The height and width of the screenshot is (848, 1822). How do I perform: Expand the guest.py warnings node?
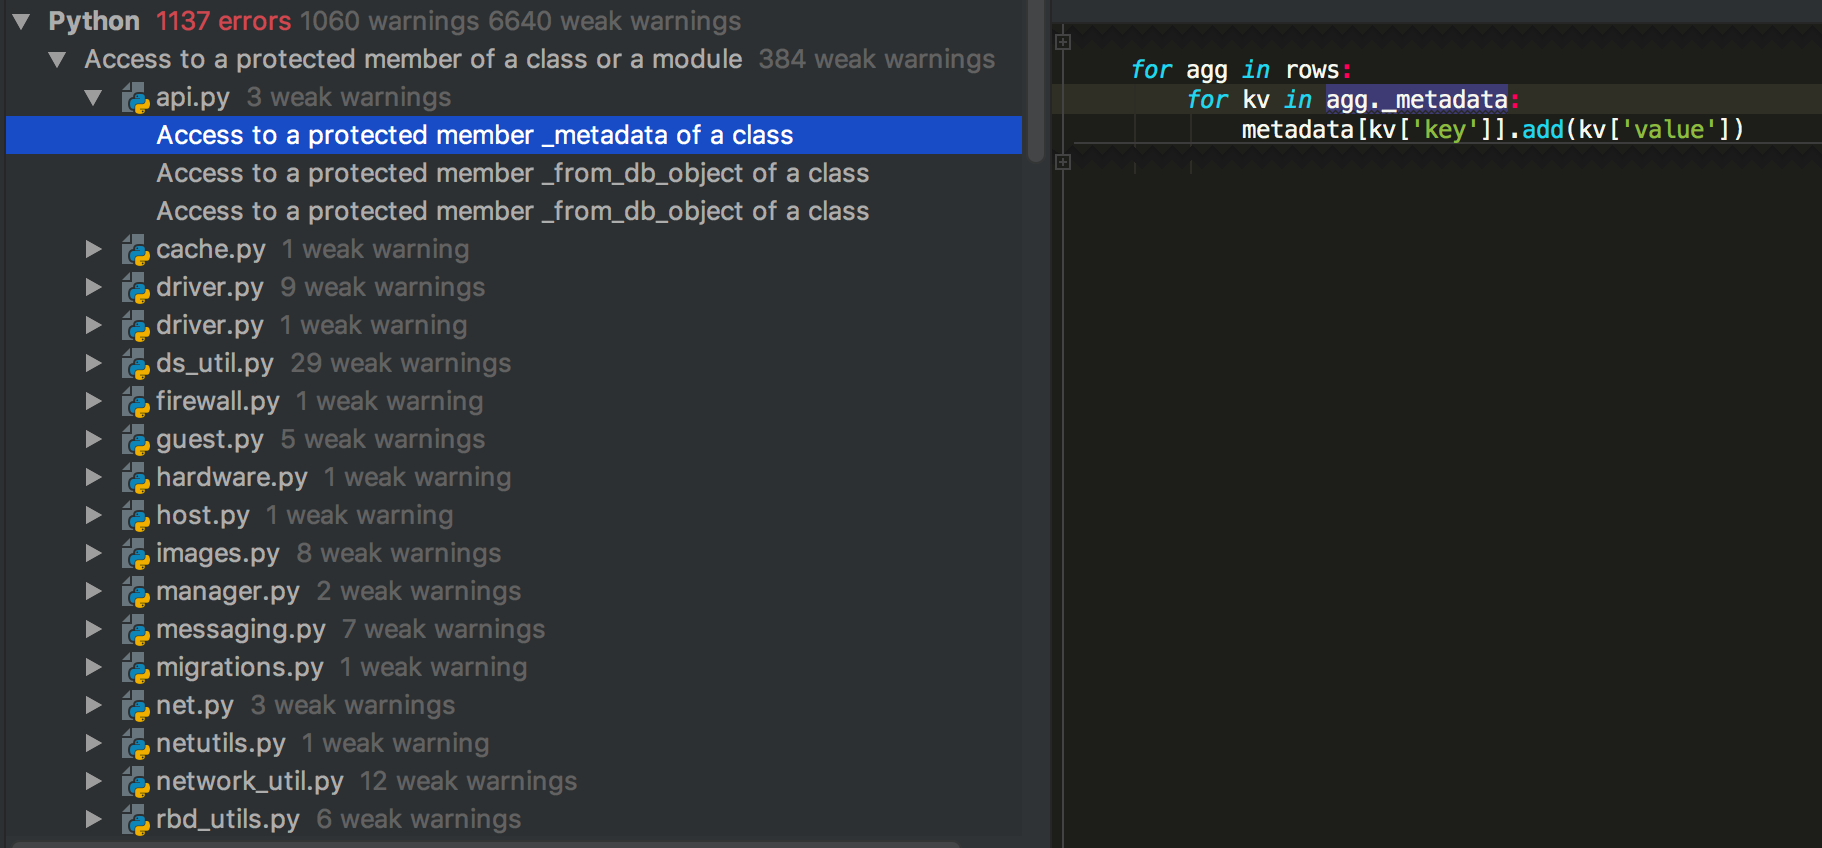tap(93, 439)
